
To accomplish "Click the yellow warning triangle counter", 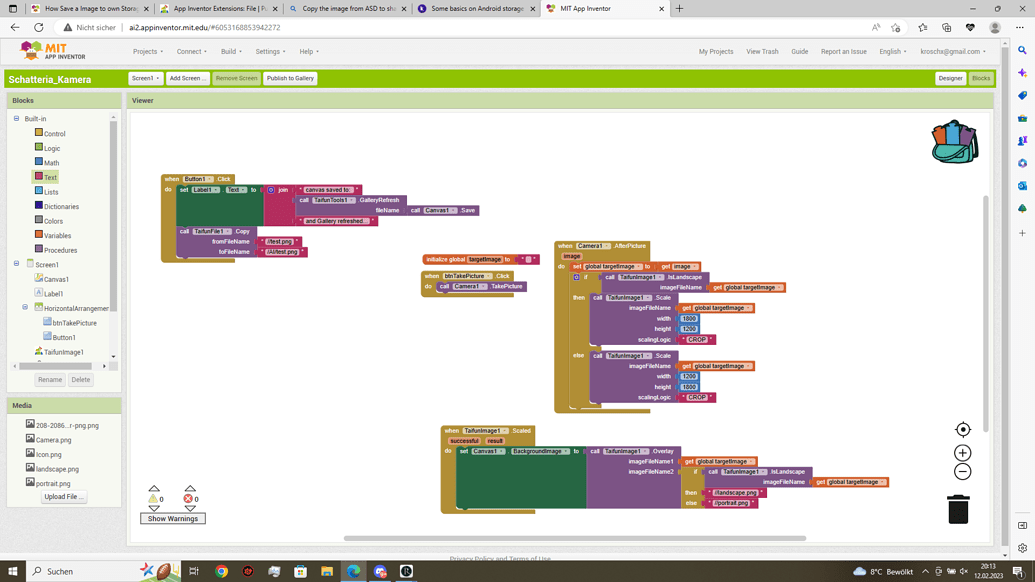I will pyautogui.click(x=153, y=498).
